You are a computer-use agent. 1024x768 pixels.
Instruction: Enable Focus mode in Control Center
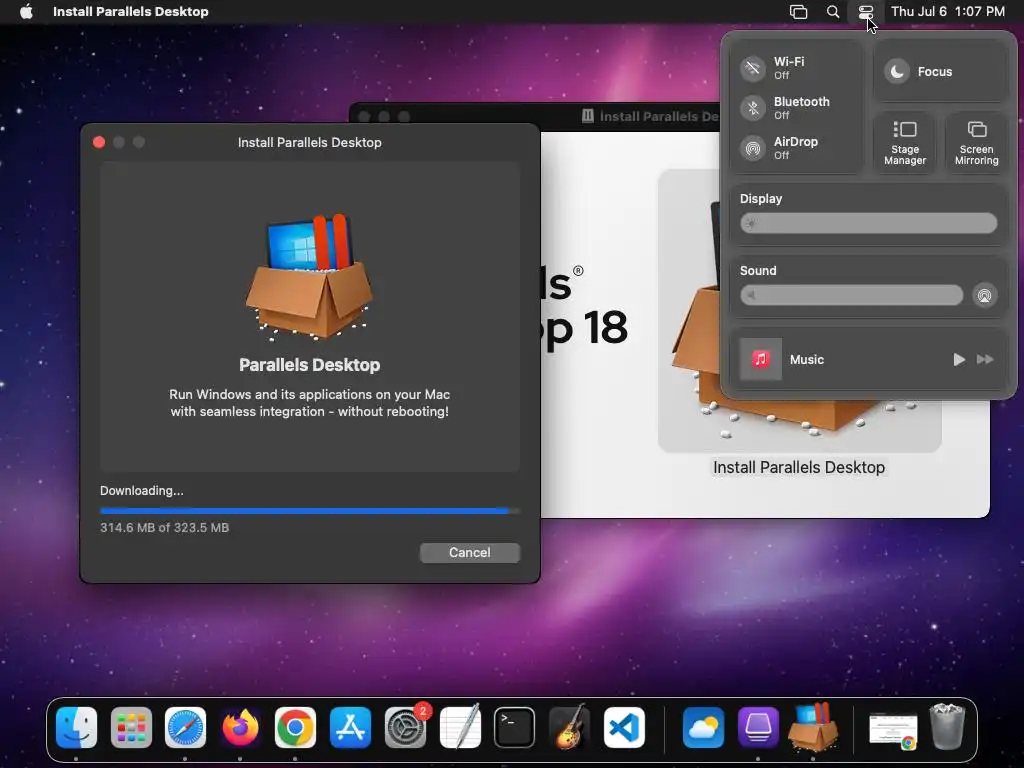(897, 71)
